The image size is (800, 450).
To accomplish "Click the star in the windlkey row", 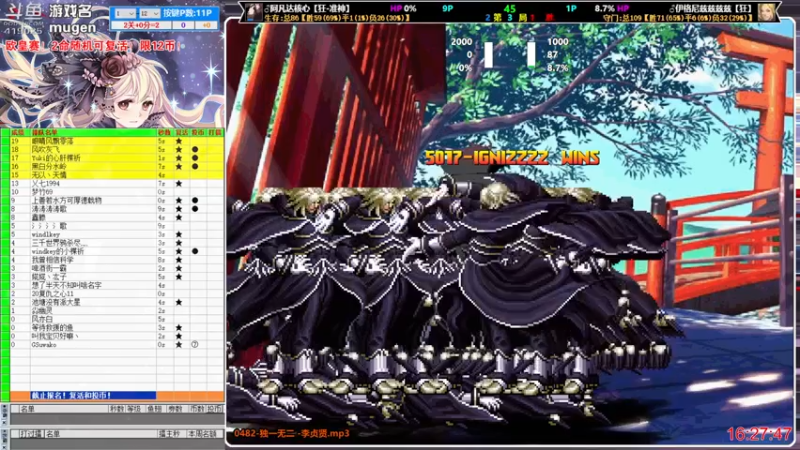I will coord(179,234).
